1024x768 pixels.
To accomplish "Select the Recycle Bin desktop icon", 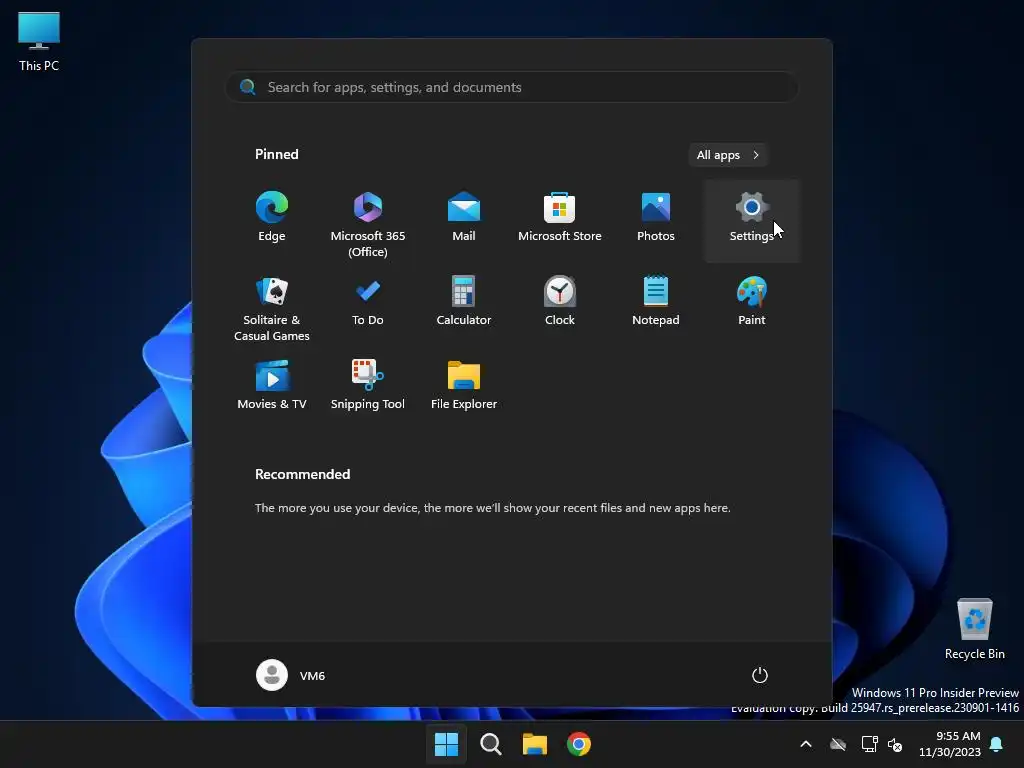I will (x=974, y=629).
